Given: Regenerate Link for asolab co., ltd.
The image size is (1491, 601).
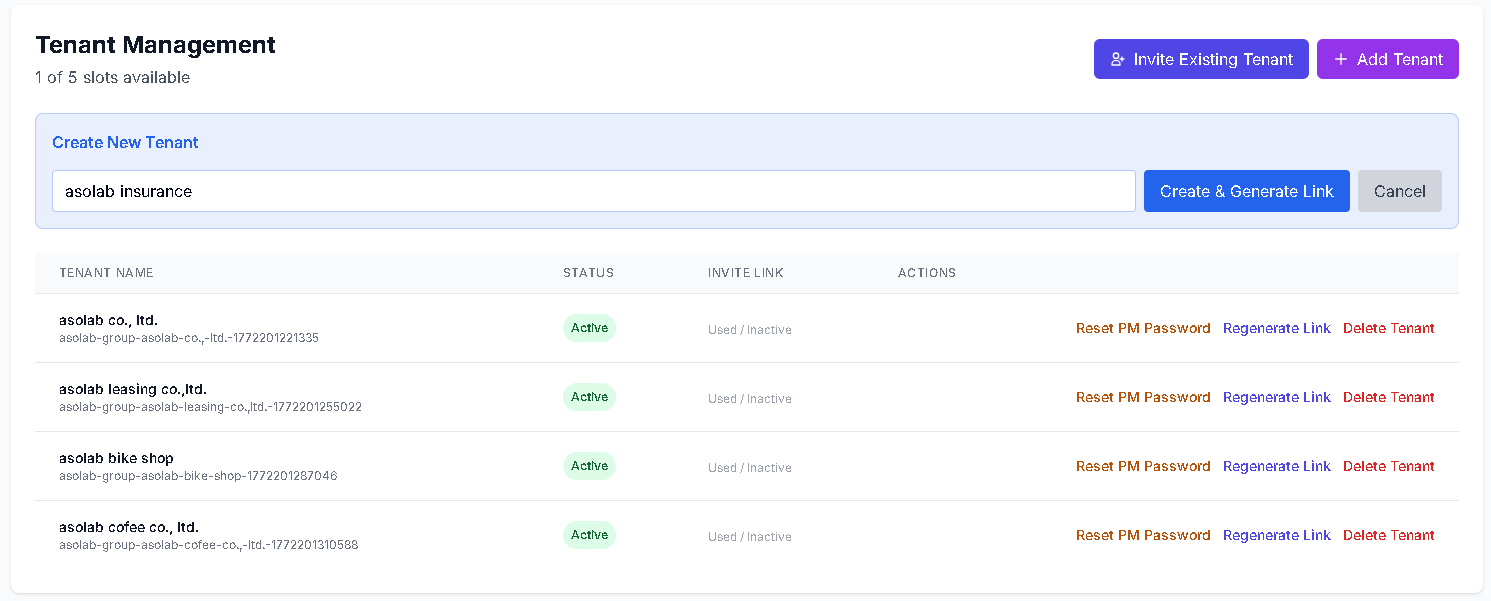Looking at the screenshot, I should click(1276, 328).
